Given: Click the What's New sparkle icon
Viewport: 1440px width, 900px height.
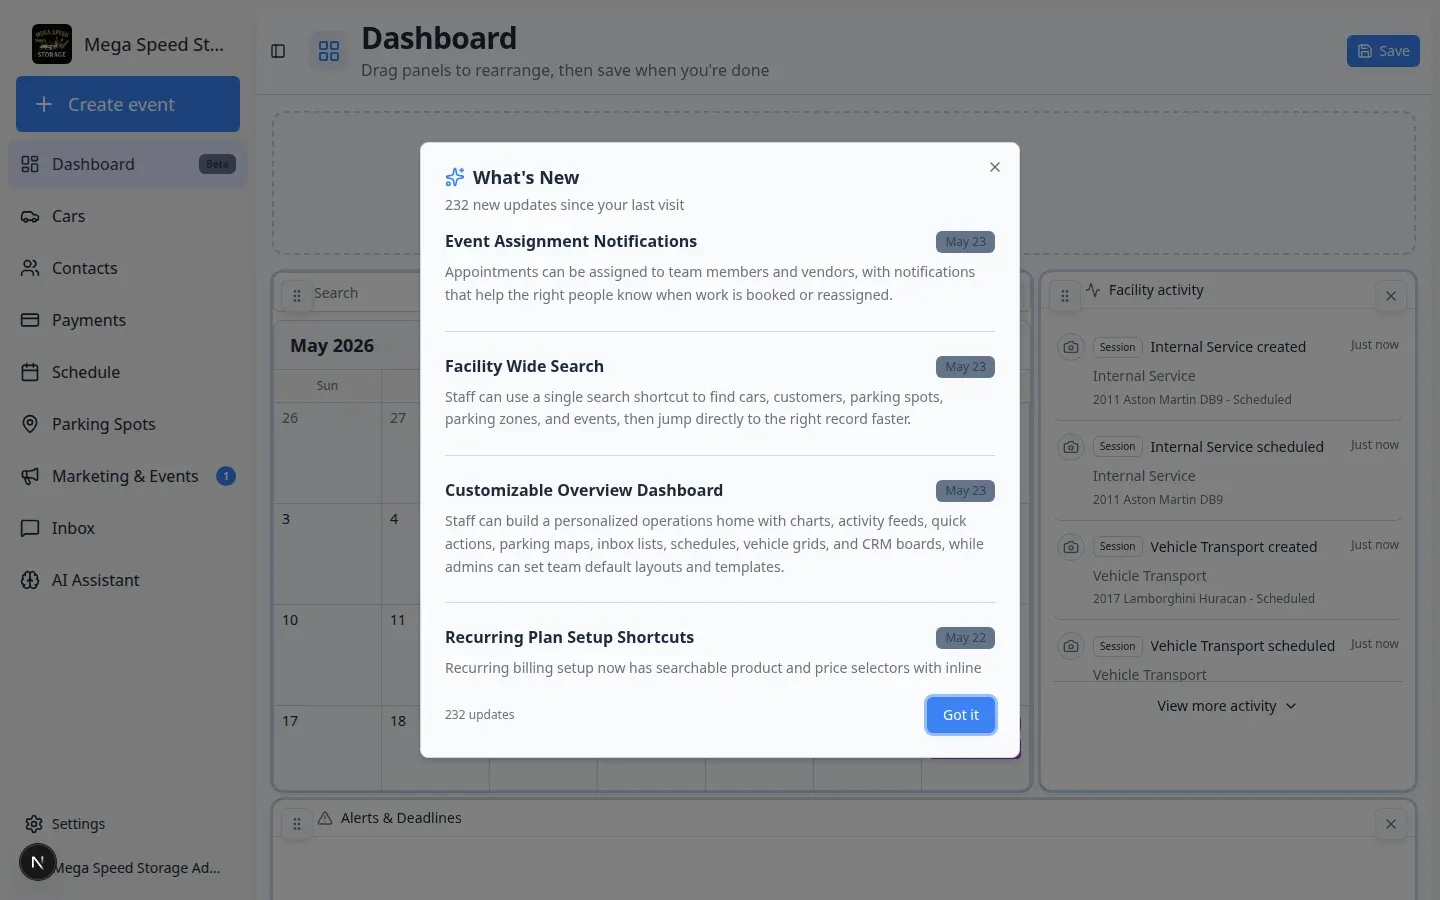Looking at the screenshot, I should click(x=455, y=177).
